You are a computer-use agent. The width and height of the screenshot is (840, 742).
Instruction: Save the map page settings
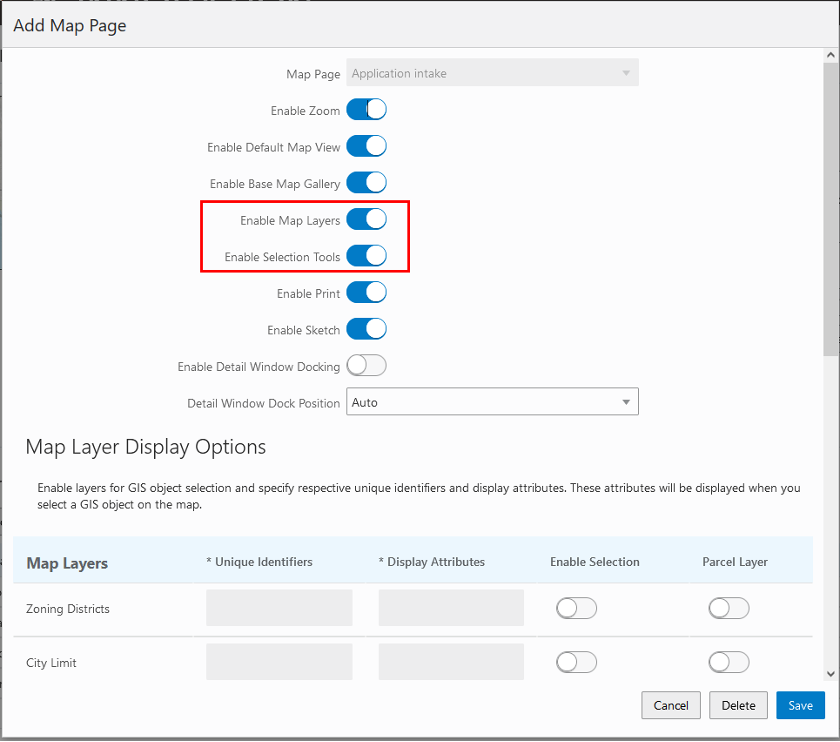pyautogui.click(x=800, y=706)
